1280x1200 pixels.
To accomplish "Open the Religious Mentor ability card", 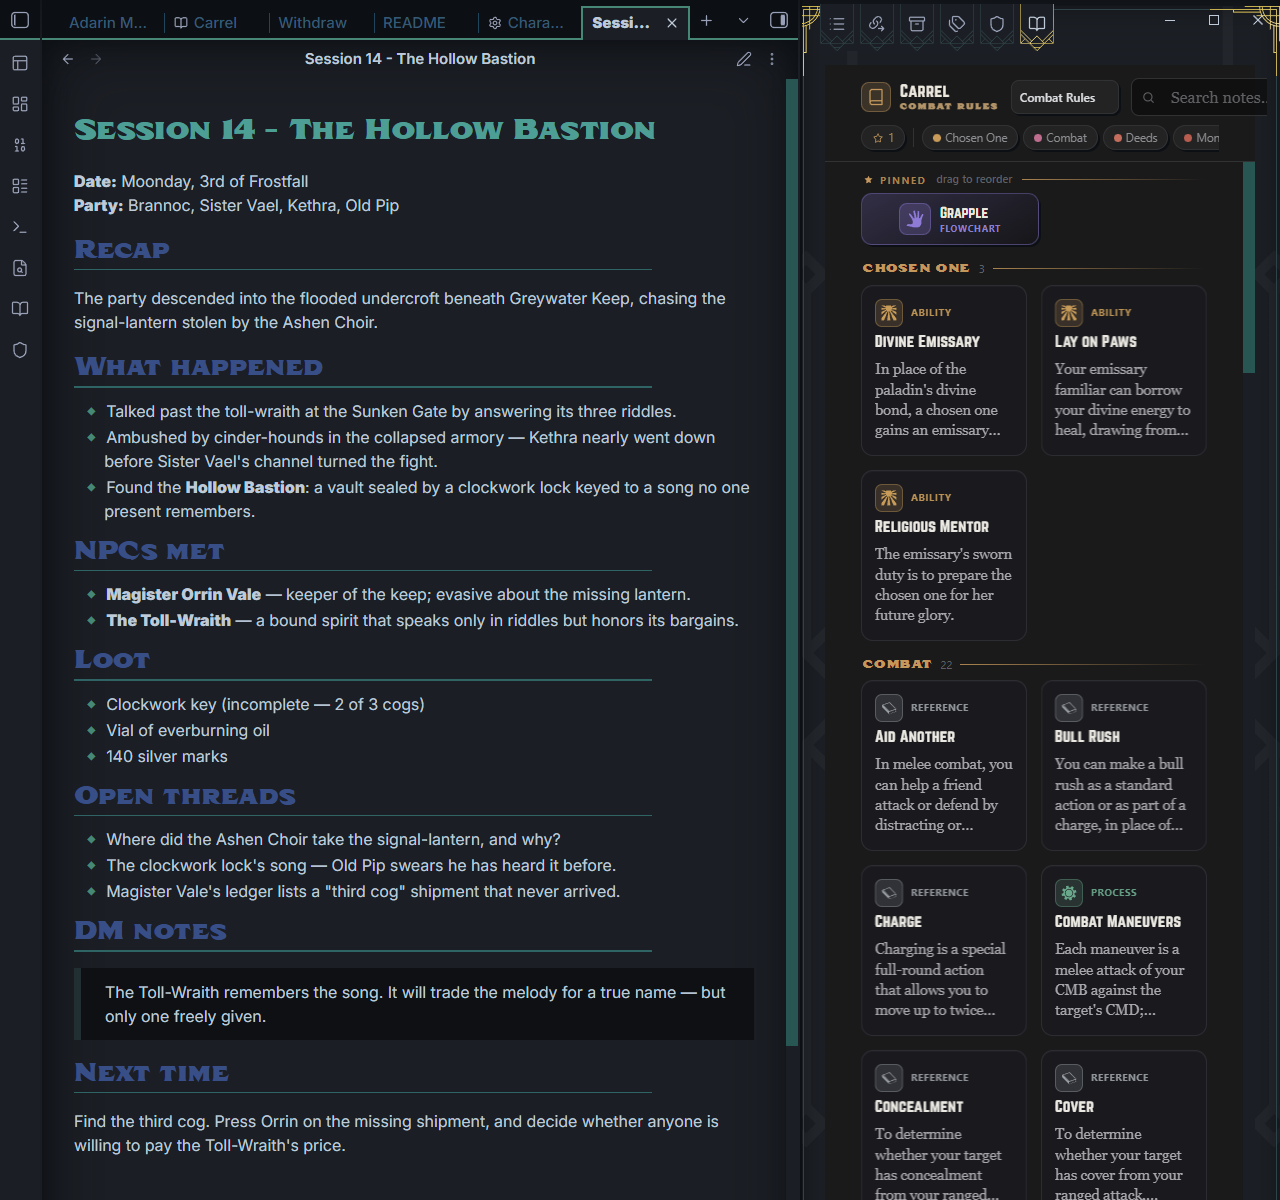I will click(944, 556).
